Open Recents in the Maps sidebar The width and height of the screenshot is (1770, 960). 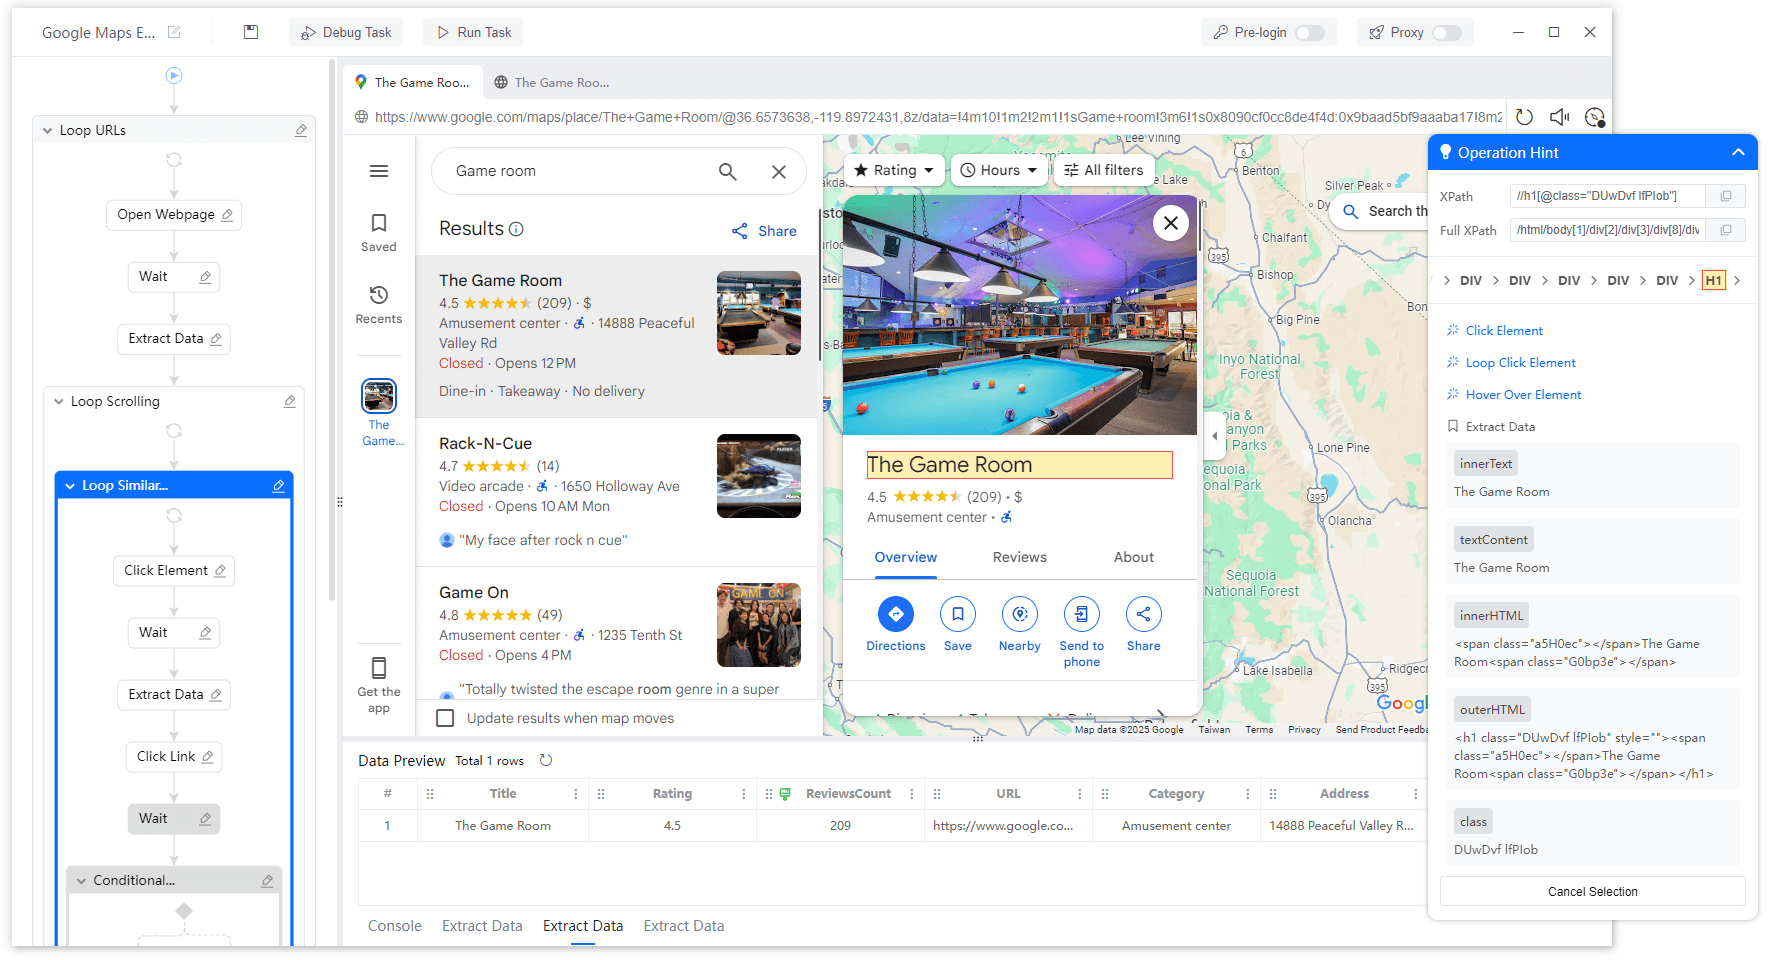pyautogui.click(x=379, y=304)
